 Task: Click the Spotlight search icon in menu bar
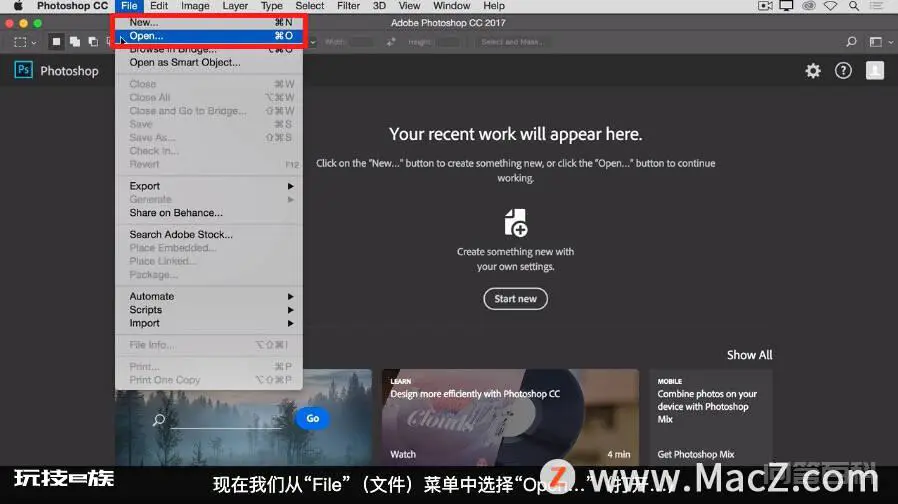click(x=853, y=6)
